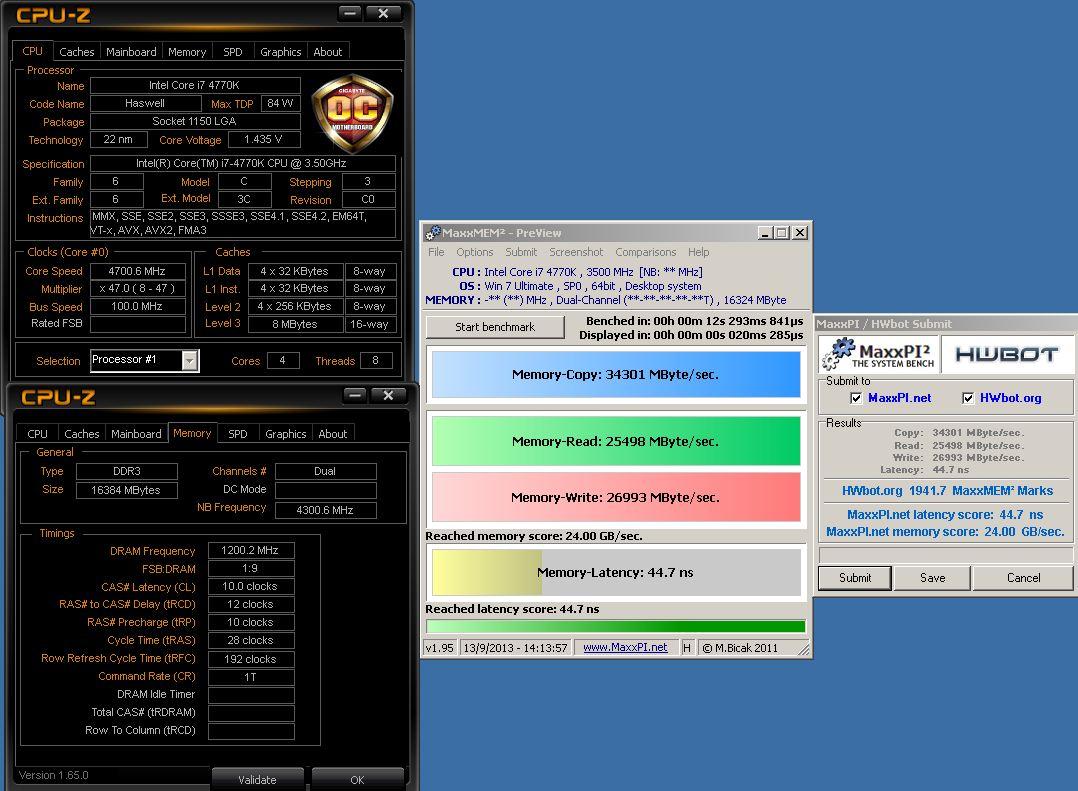Open the File menu in MaxxMEM²

coord(436,252)
